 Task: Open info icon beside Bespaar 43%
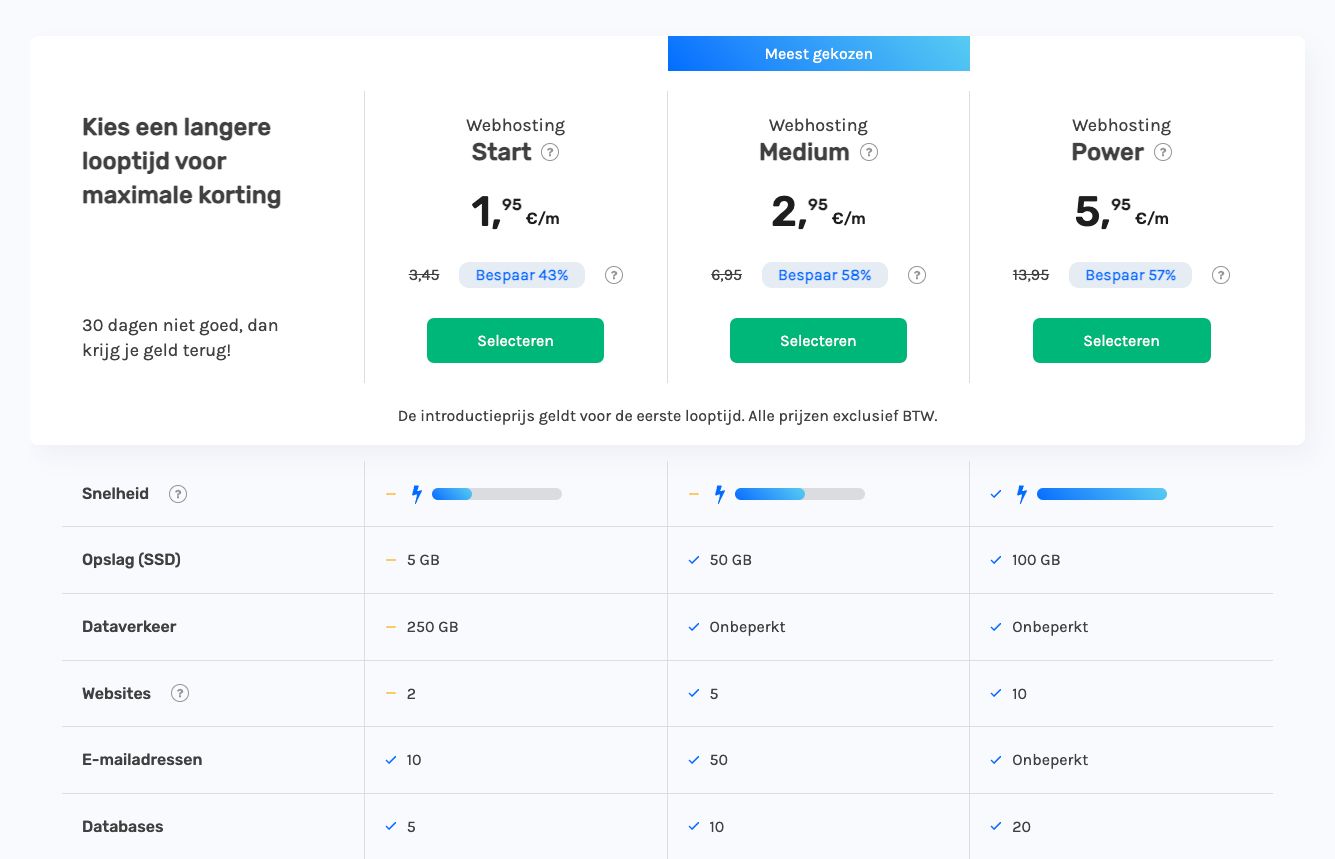(614, 275)
